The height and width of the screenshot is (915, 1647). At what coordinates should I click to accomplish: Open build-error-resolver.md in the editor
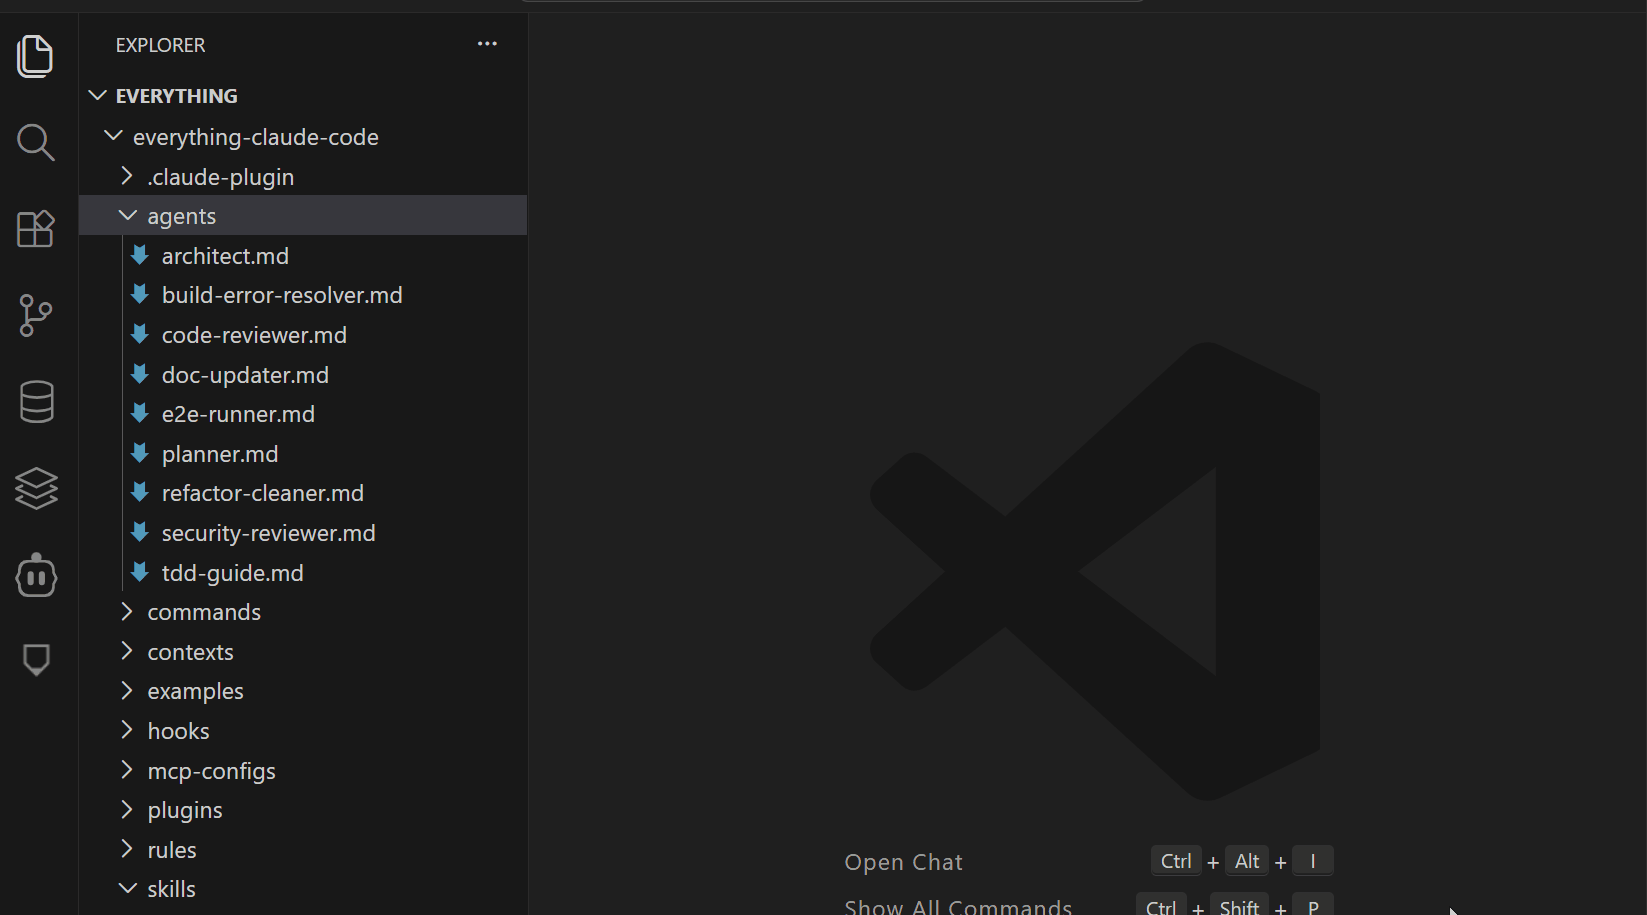(x=282, y=295)
